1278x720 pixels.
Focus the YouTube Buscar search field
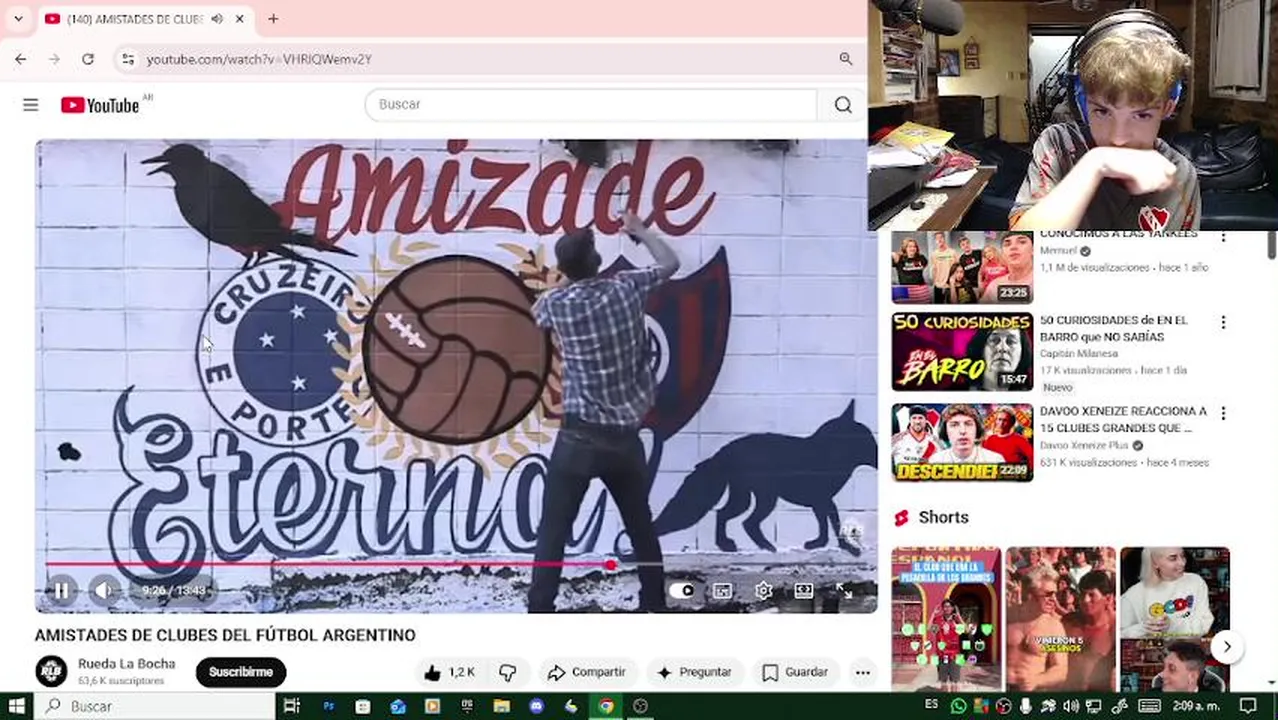[591, 104]
